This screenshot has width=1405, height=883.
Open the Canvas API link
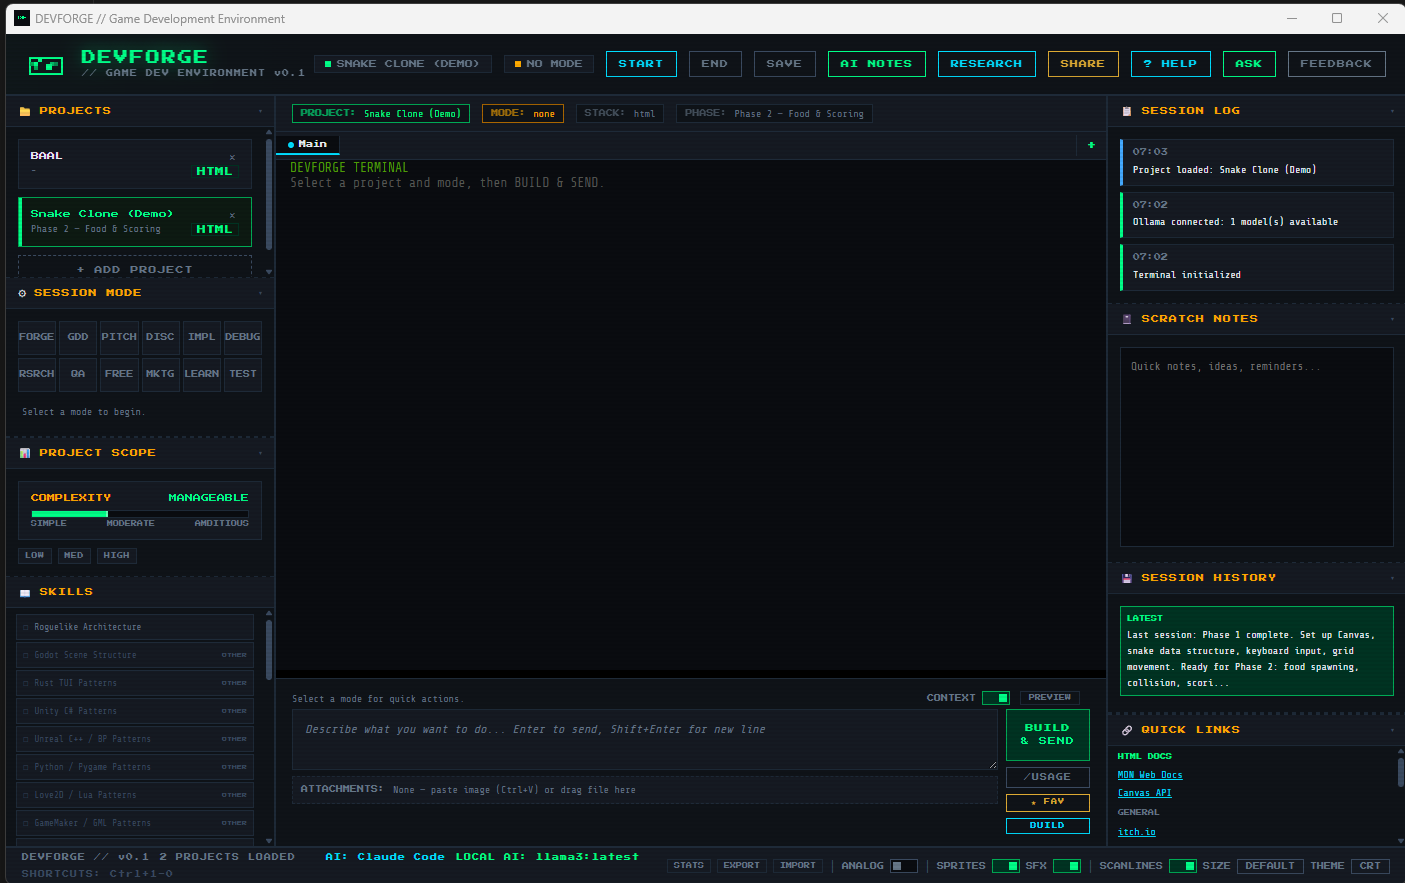coord(1145,793)
